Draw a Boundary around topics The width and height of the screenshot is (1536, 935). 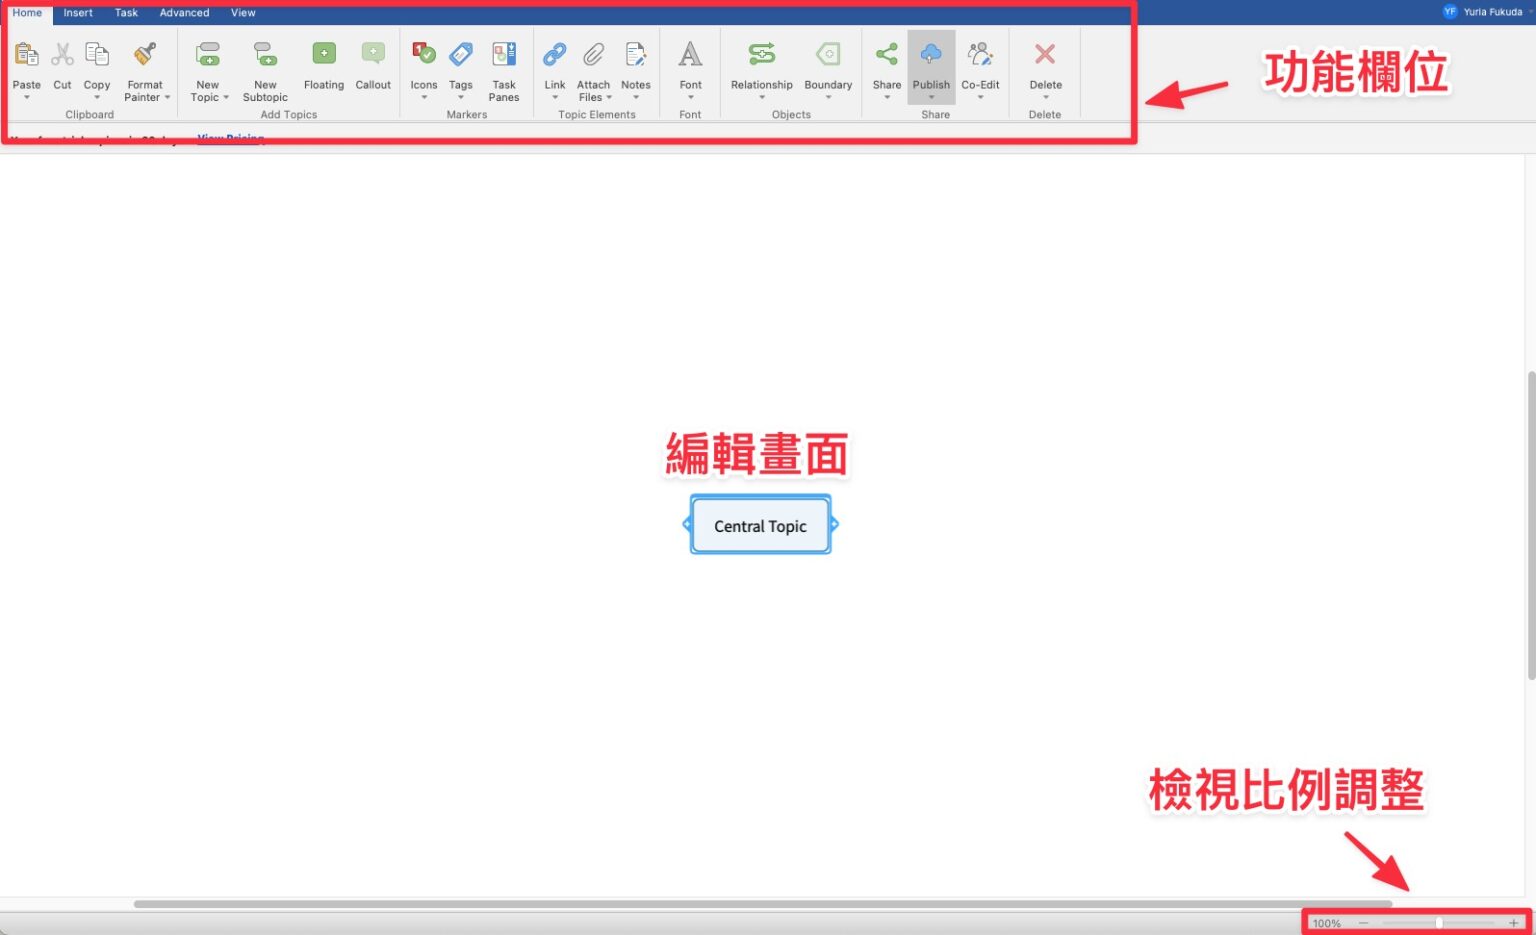[828, 63]
